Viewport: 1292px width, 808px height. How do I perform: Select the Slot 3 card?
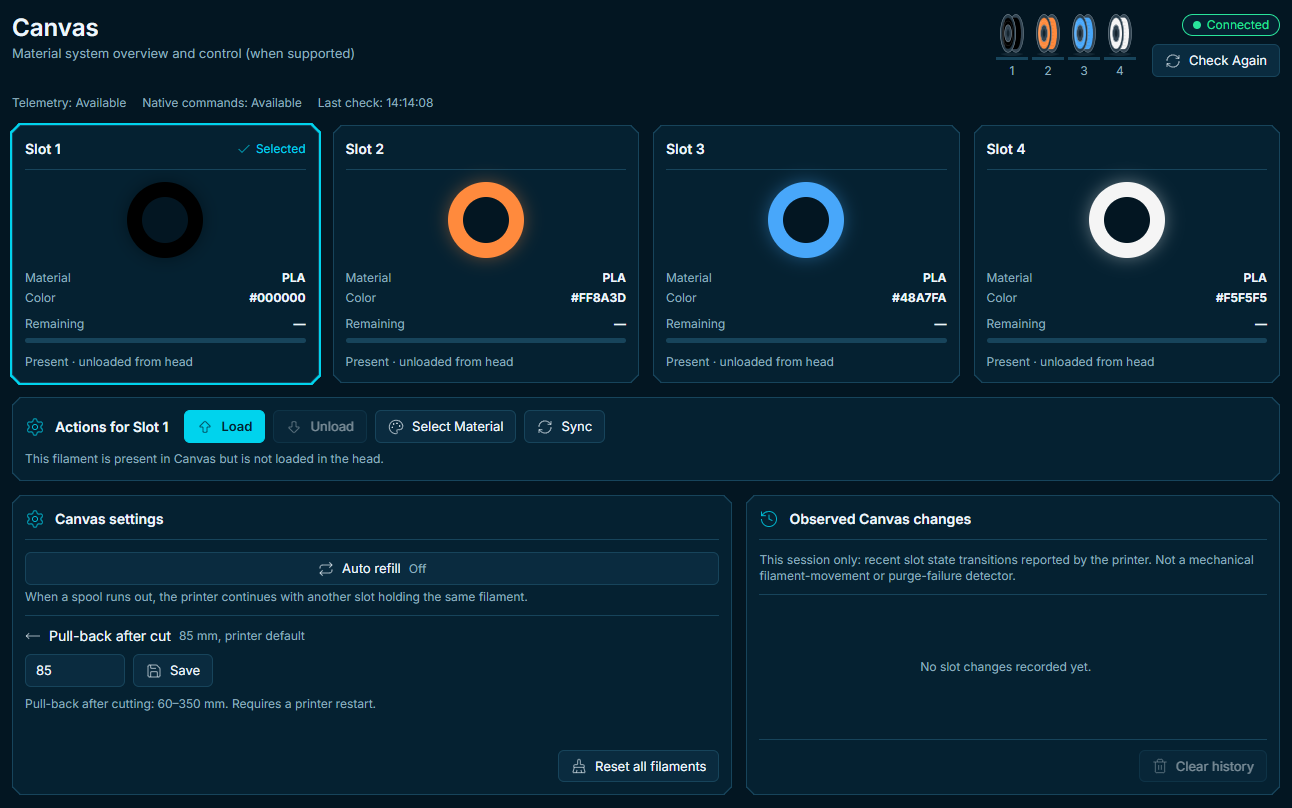[x=806, y=254]
